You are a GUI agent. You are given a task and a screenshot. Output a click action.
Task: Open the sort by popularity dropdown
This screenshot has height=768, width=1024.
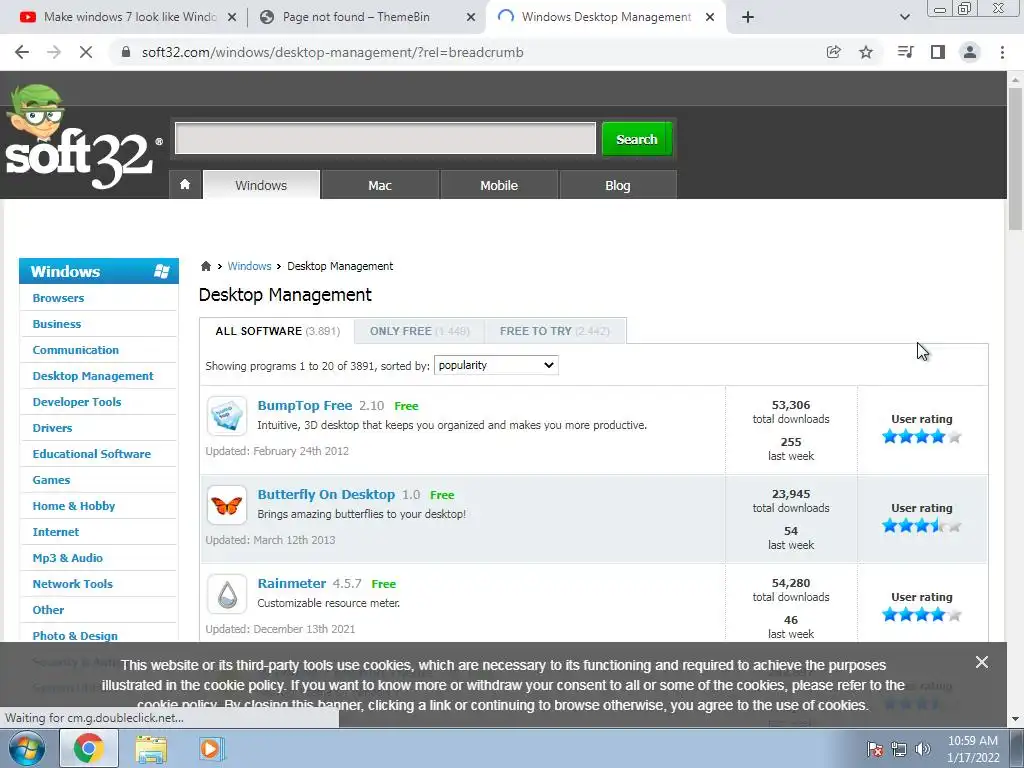pyautogui.click(x=496, y=365)
